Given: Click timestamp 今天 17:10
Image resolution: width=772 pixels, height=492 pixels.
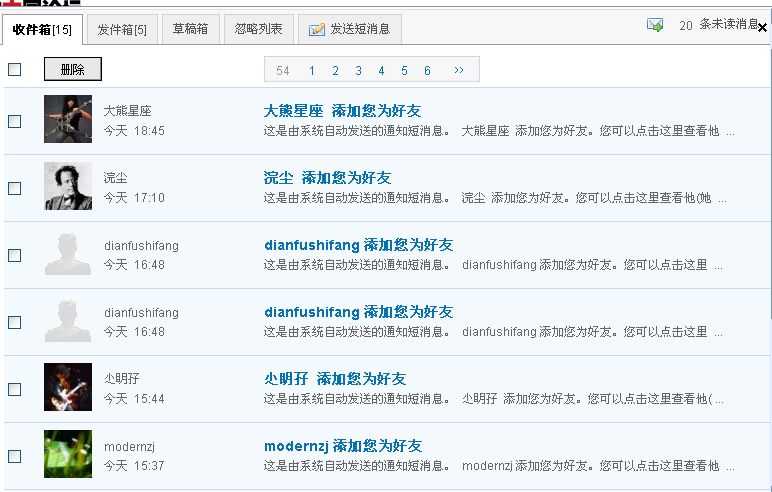Looking at the screenshot, I should click(x=134, y=198).
